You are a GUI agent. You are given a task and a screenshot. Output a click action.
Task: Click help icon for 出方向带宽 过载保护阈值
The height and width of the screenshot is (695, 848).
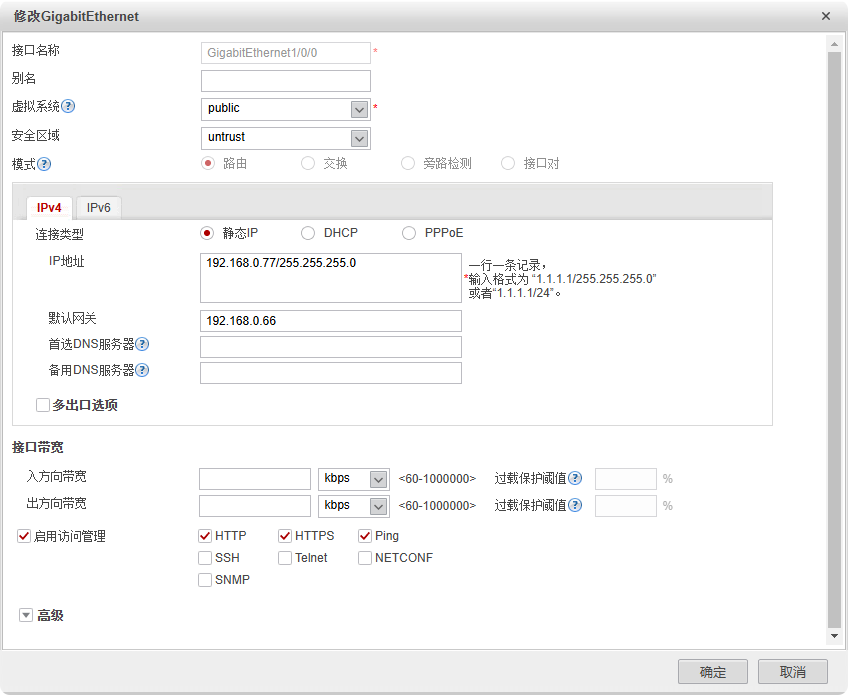pos(575,505)
